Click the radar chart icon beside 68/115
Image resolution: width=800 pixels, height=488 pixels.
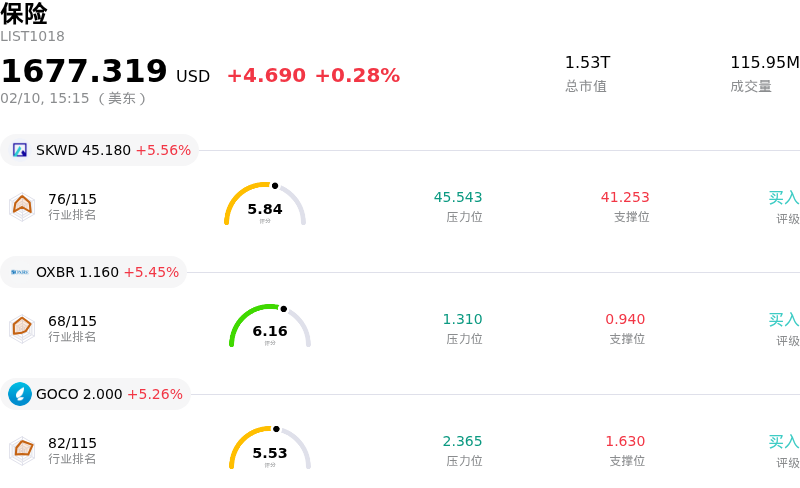[22, 328]
